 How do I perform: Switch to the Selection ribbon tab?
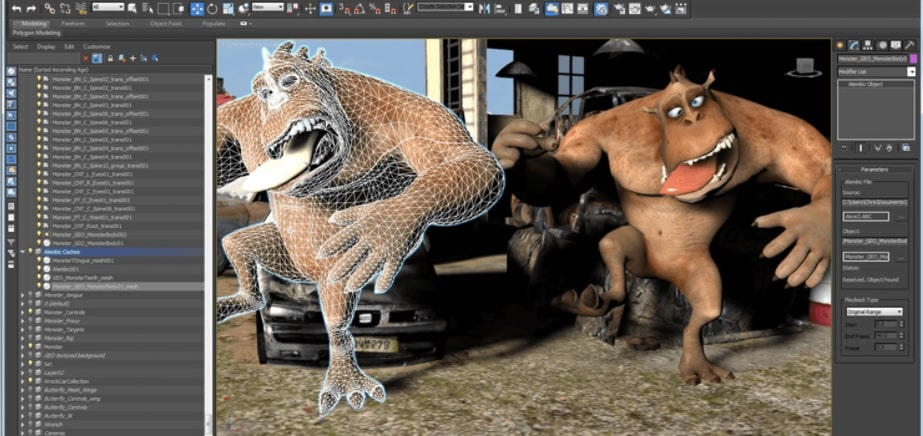pos(117,24)
